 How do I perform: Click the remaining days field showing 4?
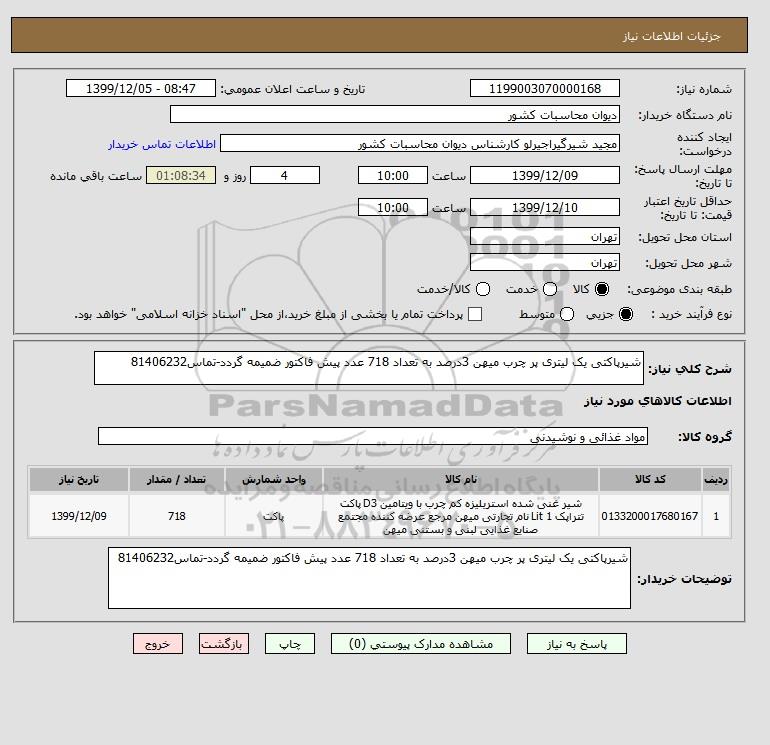[285, 175]
